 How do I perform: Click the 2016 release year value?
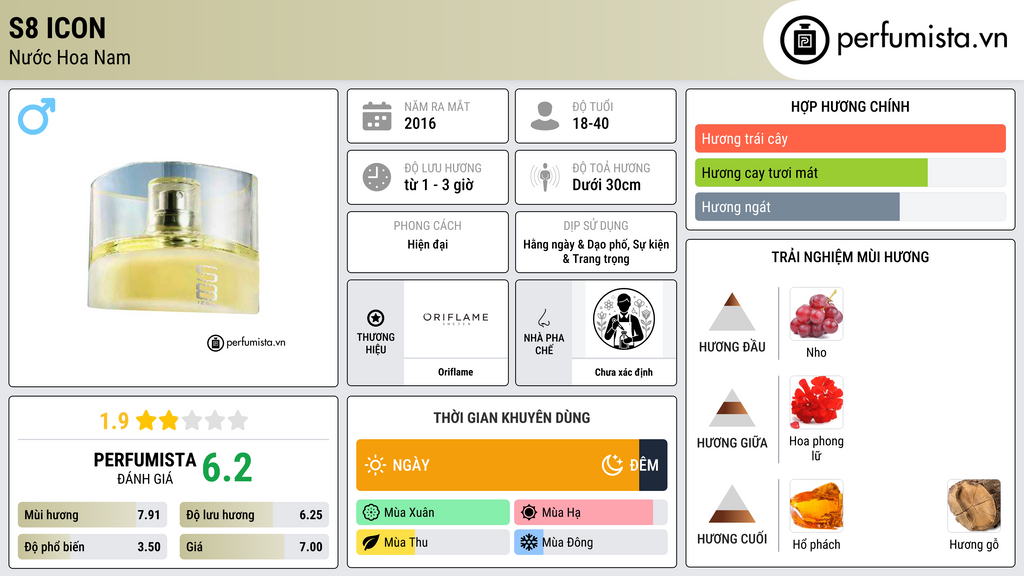(420, 123)
